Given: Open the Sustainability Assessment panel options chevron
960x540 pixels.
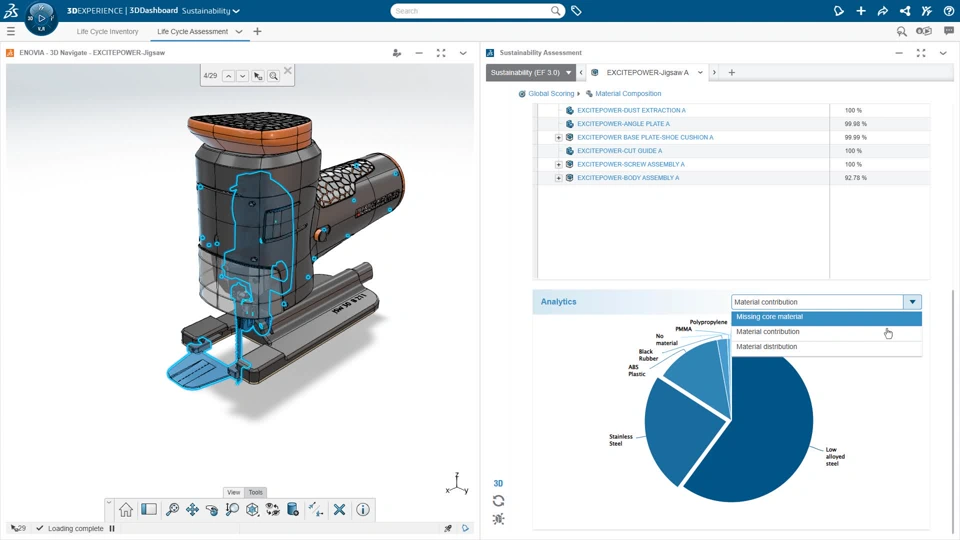Looking at the screenshot, I should click(943, 53).
